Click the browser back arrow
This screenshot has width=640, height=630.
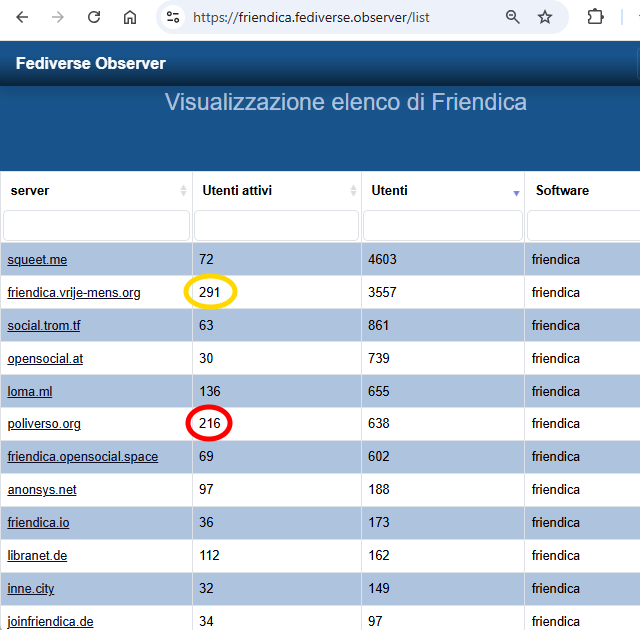click(x=22, y=17)
